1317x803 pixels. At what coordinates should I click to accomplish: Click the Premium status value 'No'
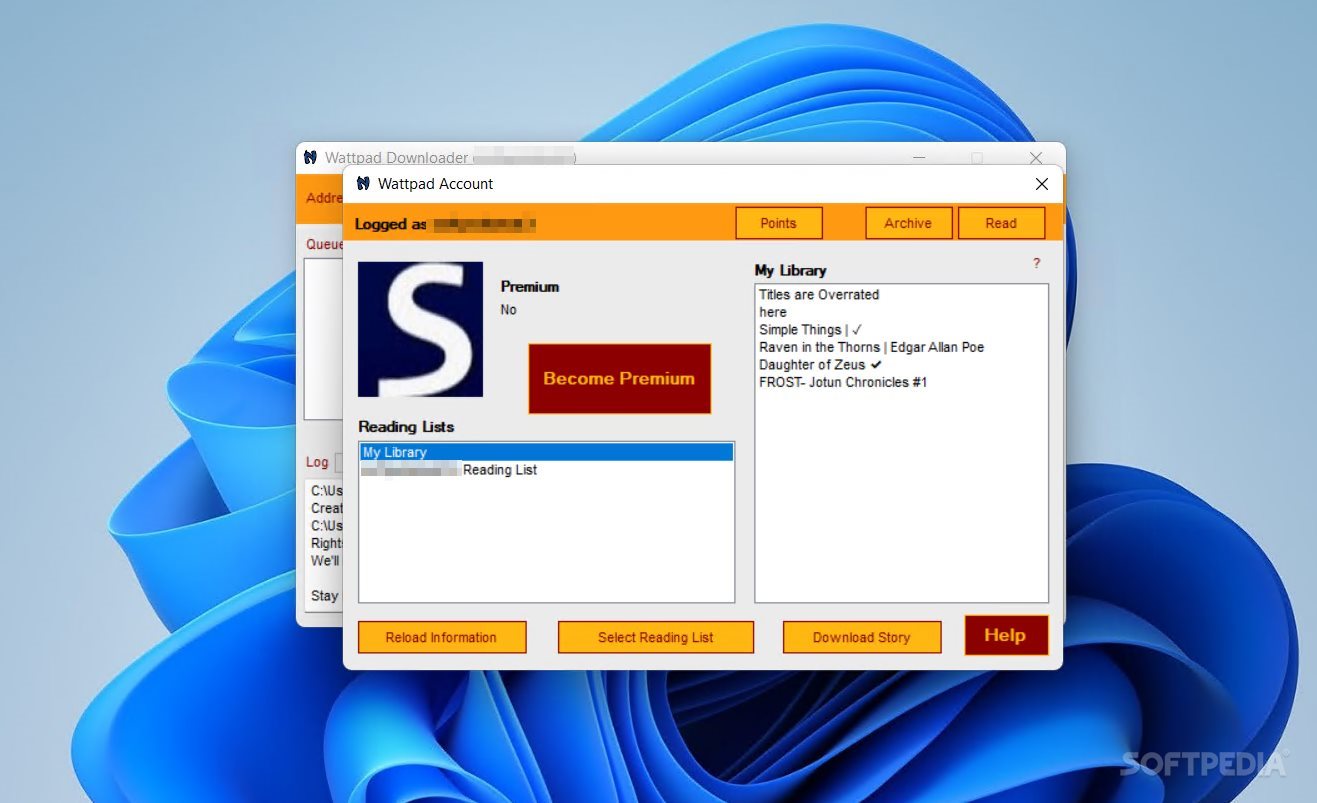[509, 310]
